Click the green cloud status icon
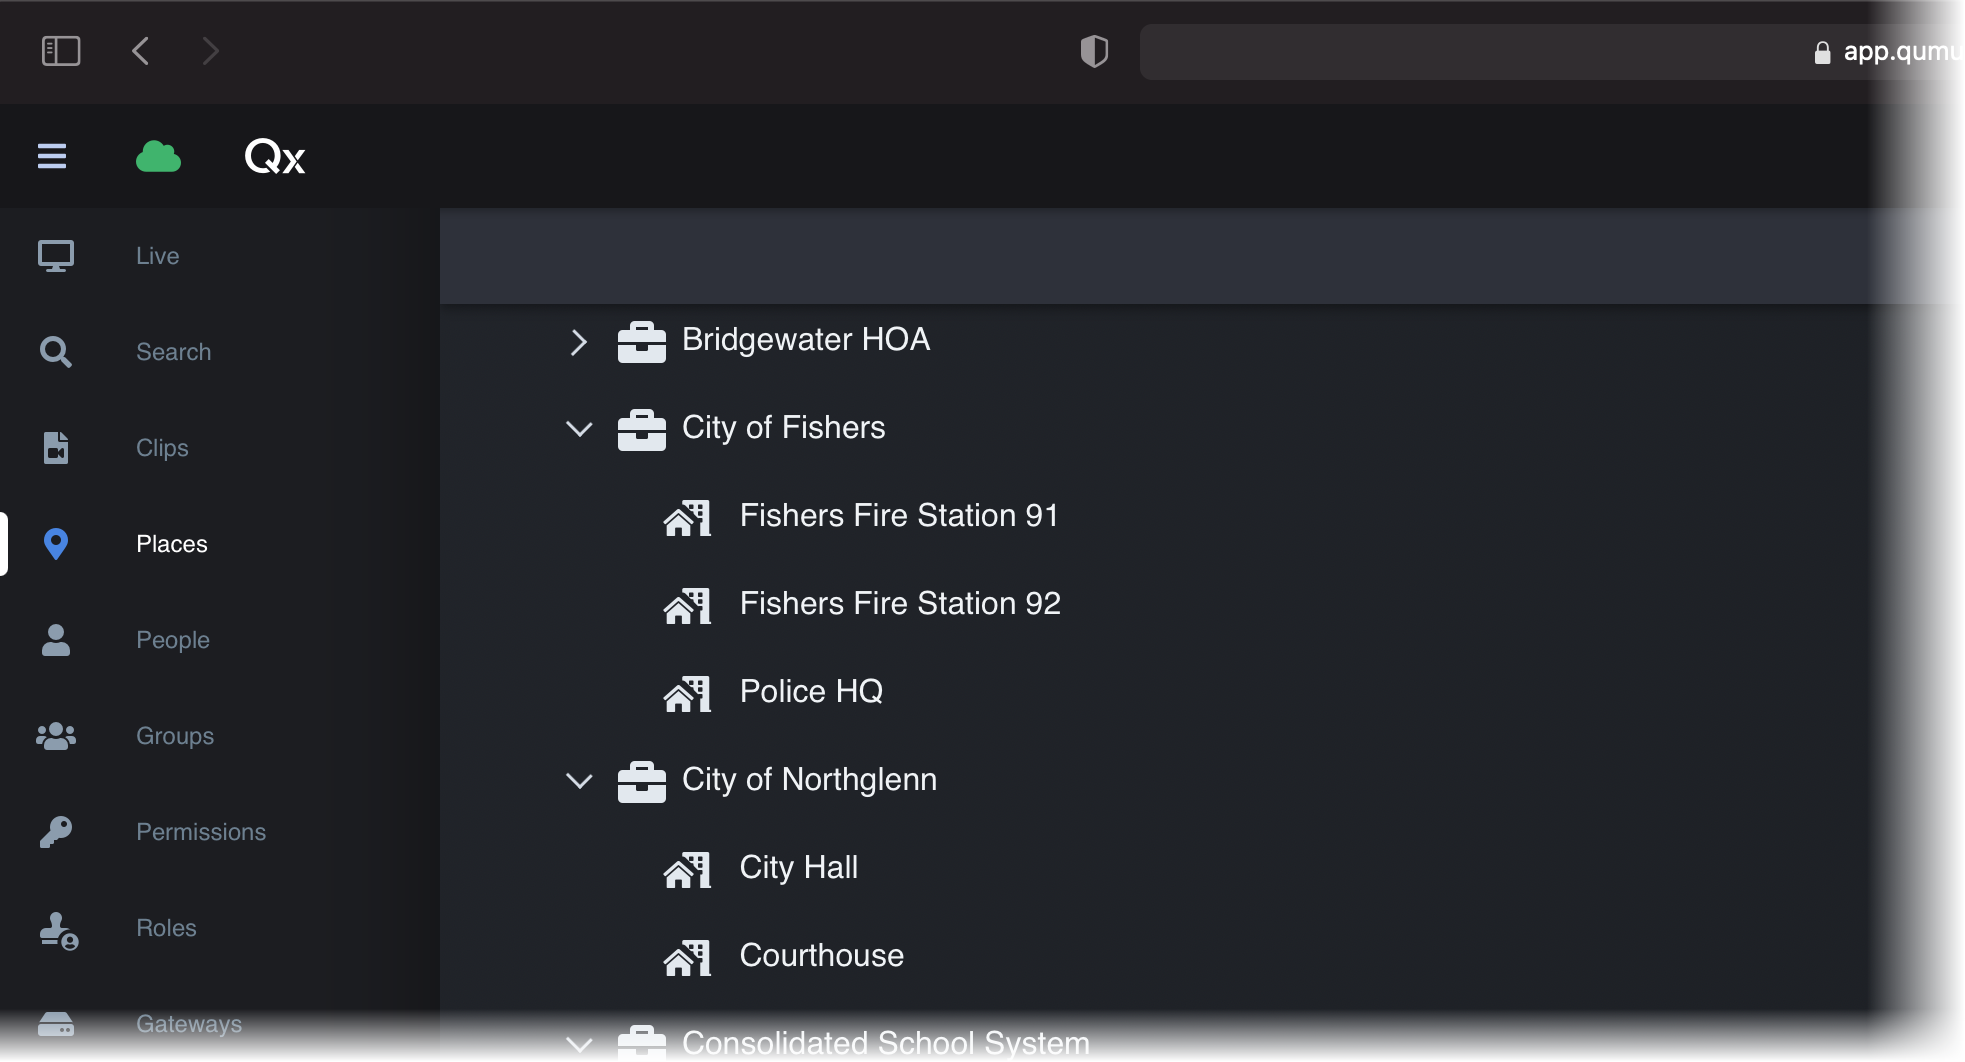1965x1062 pixels. coord(158,156)
